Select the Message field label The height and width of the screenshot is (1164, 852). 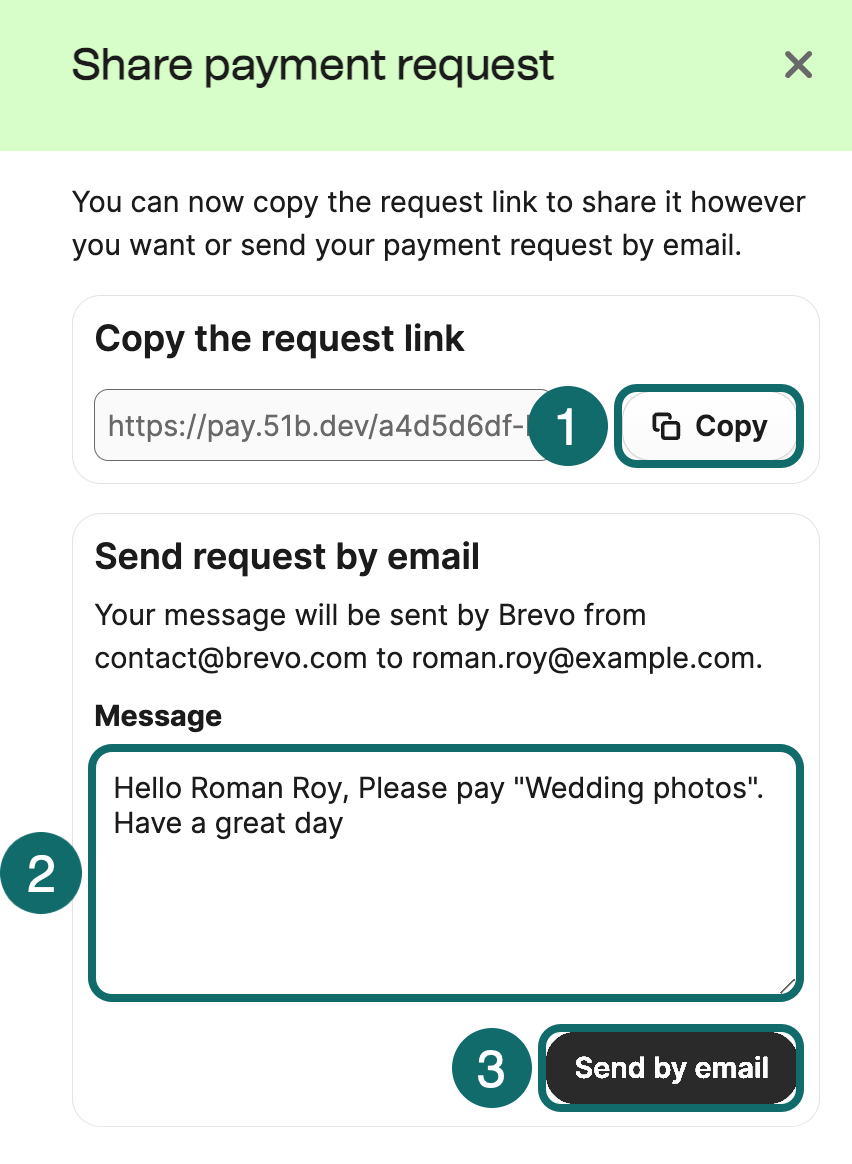pyautogui.click(x=157, y=716)
